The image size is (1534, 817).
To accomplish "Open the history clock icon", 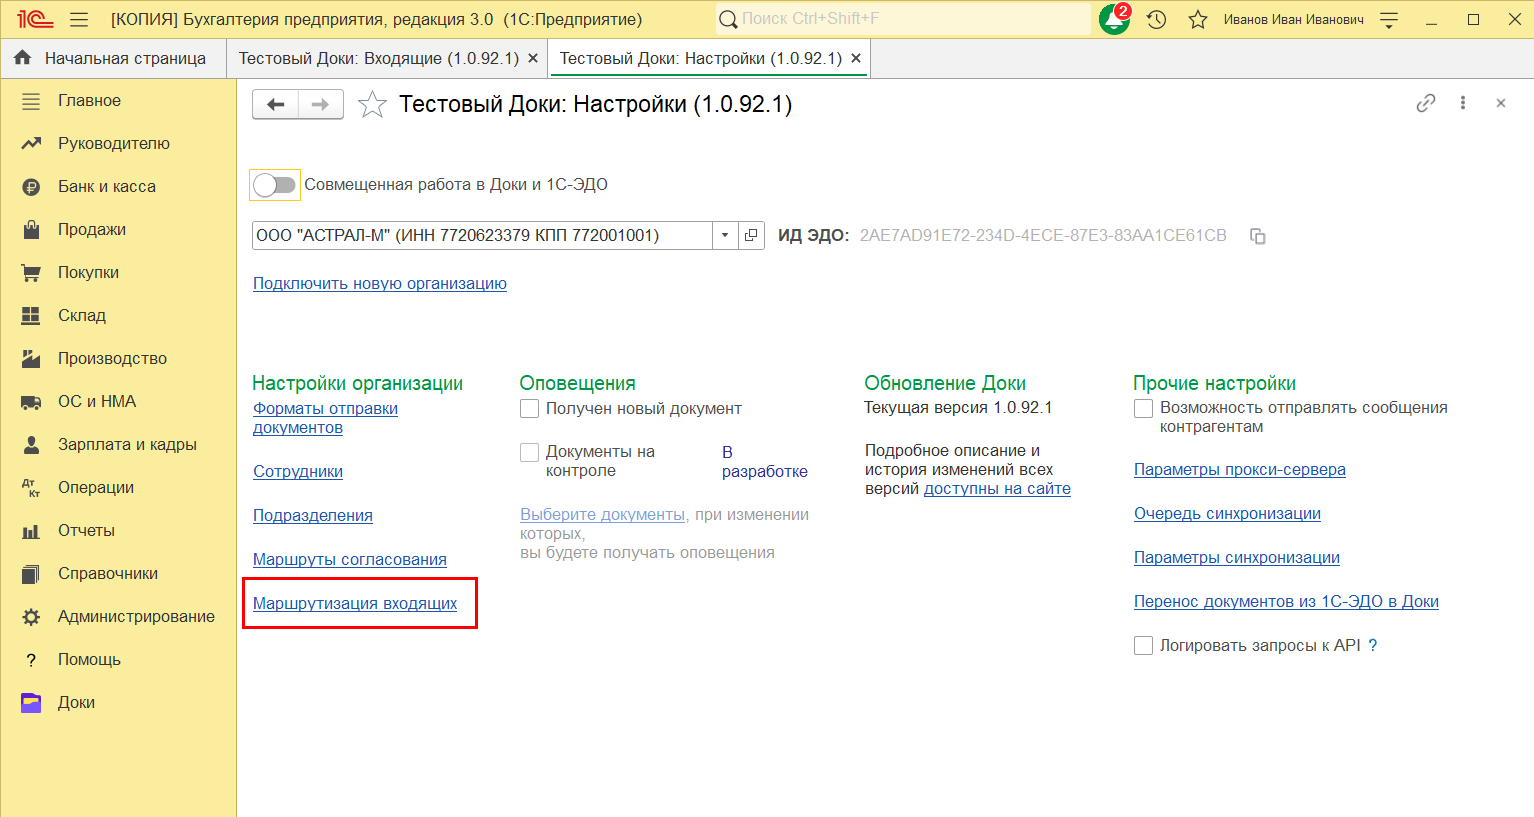I will 1157,19.
